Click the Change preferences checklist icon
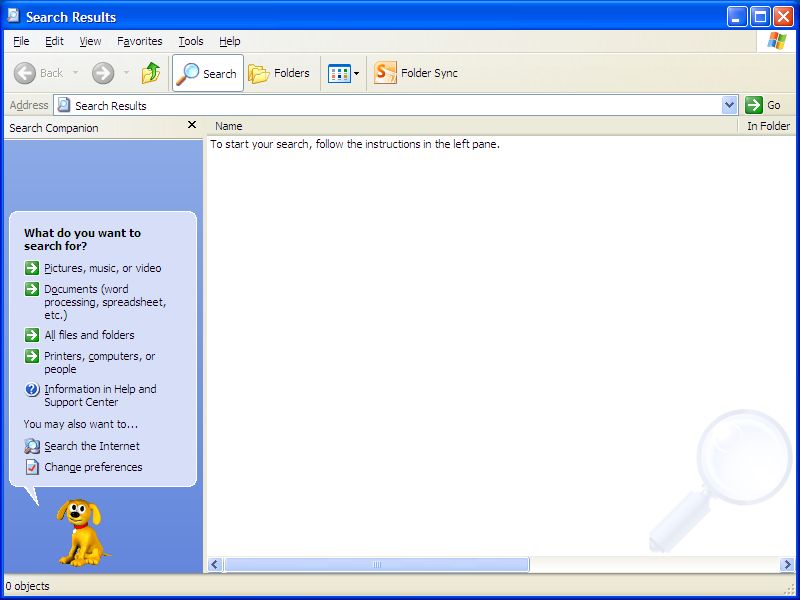 [x=32, y=467]
